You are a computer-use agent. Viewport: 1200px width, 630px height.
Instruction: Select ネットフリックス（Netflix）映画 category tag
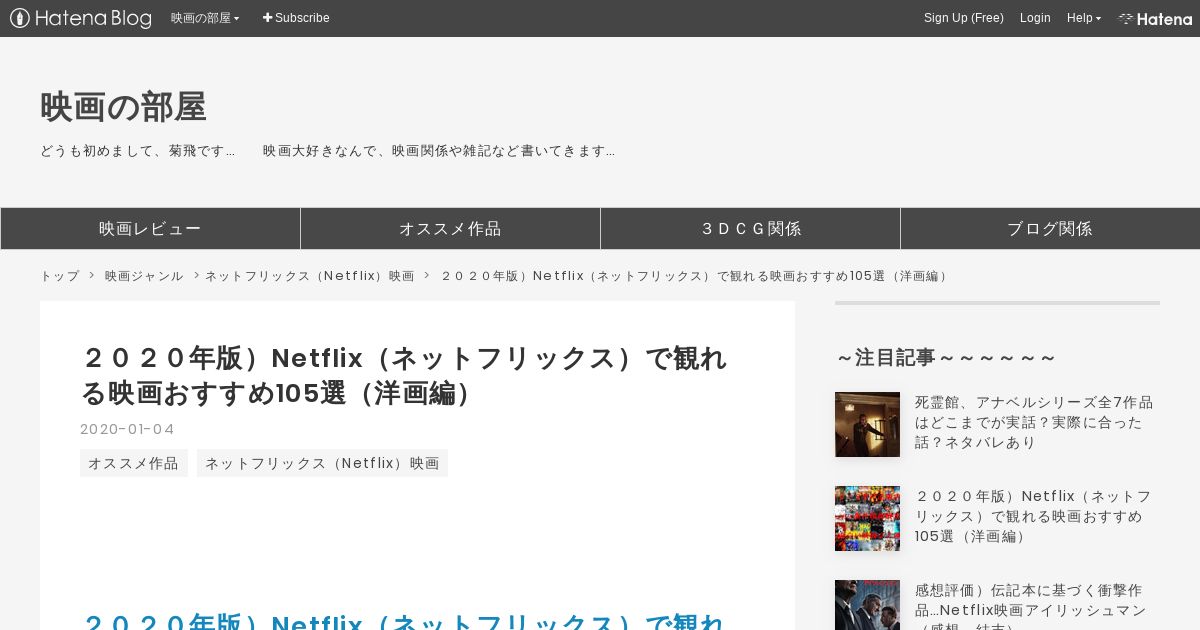(322, 463)
